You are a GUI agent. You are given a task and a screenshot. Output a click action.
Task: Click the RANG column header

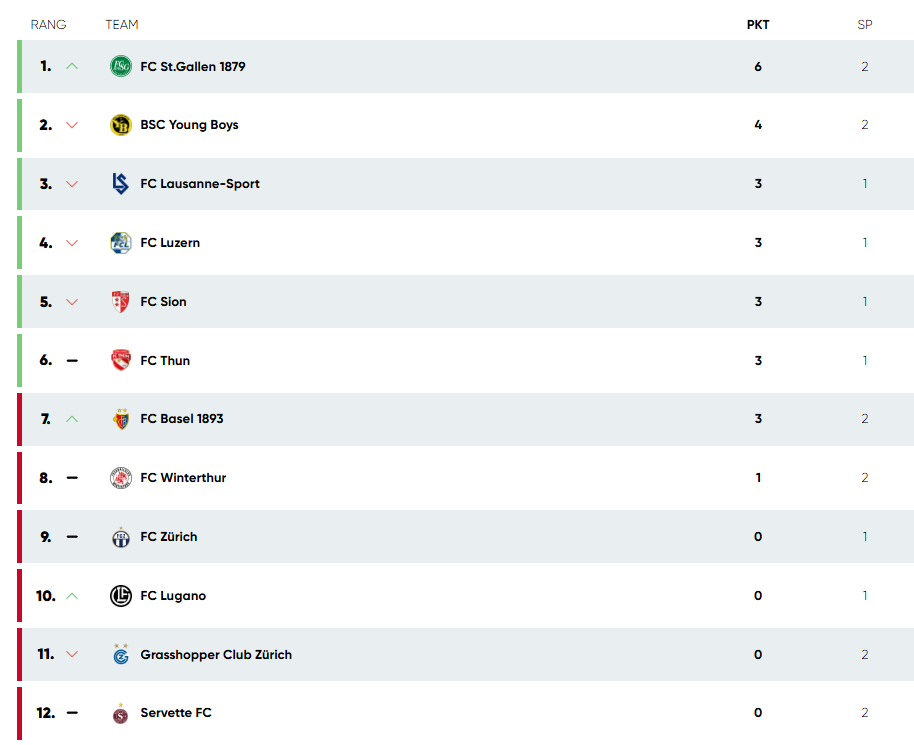tap(48, 24)
